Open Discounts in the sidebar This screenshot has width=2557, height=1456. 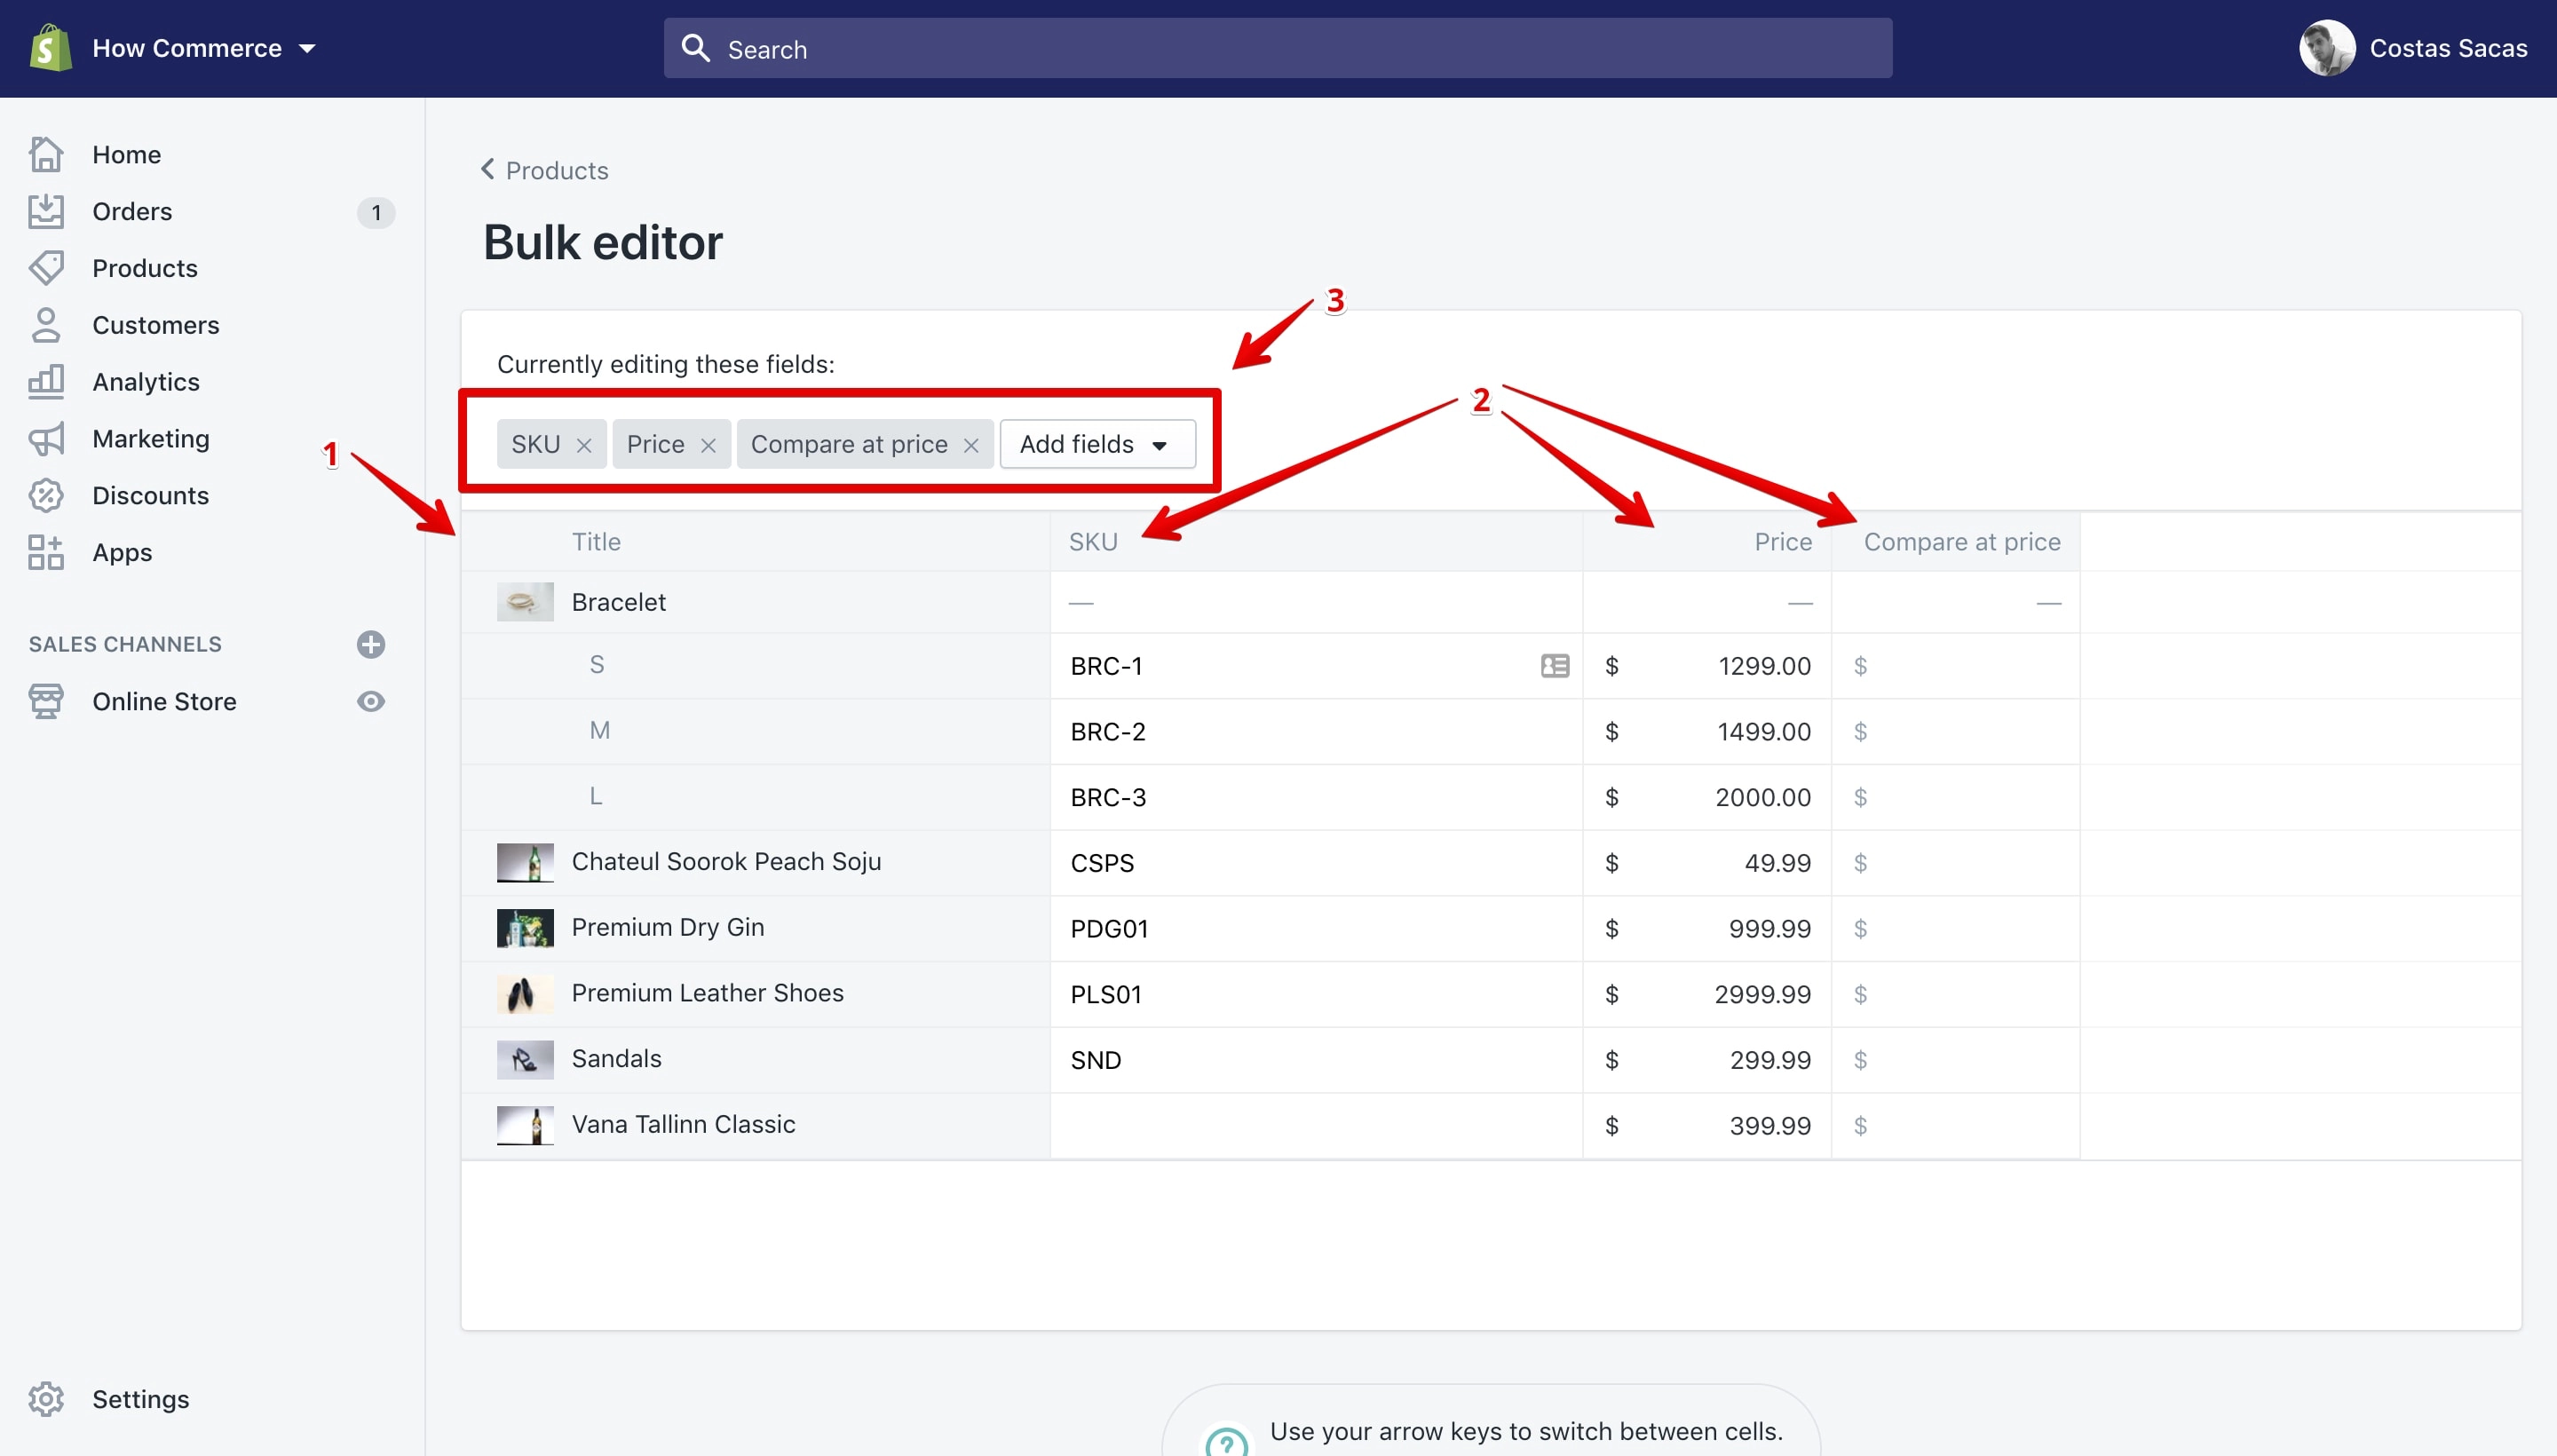[151, 496]
